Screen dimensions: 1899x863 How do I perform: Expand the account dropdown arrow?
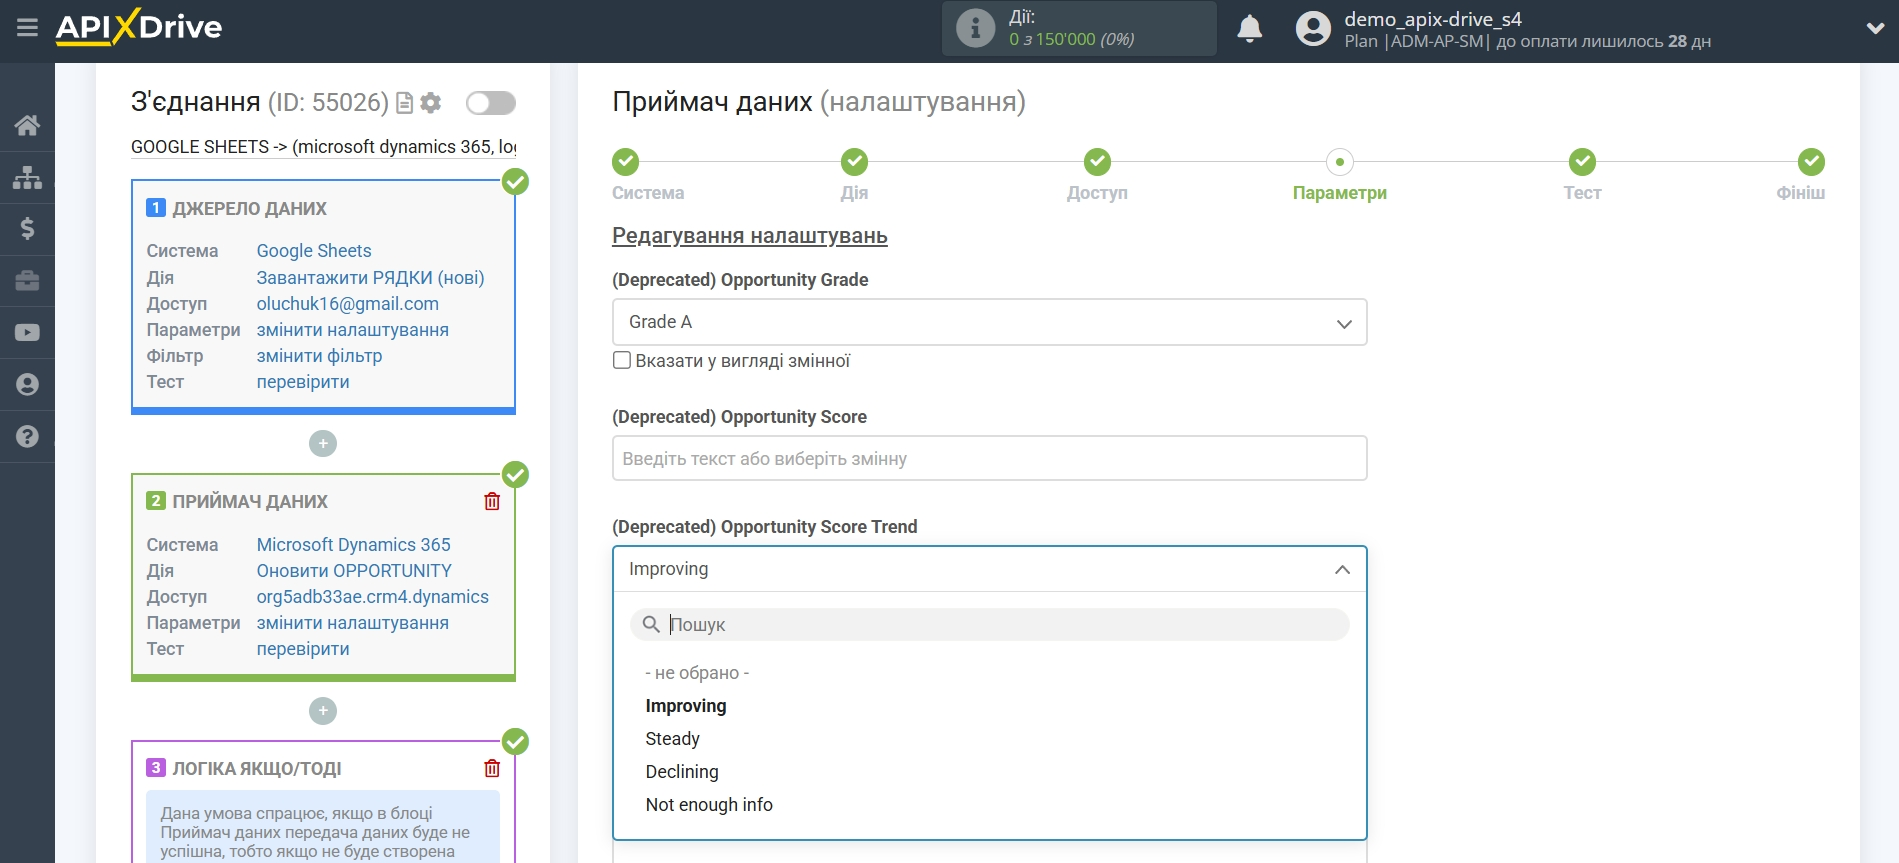[x=1875, y=28]
